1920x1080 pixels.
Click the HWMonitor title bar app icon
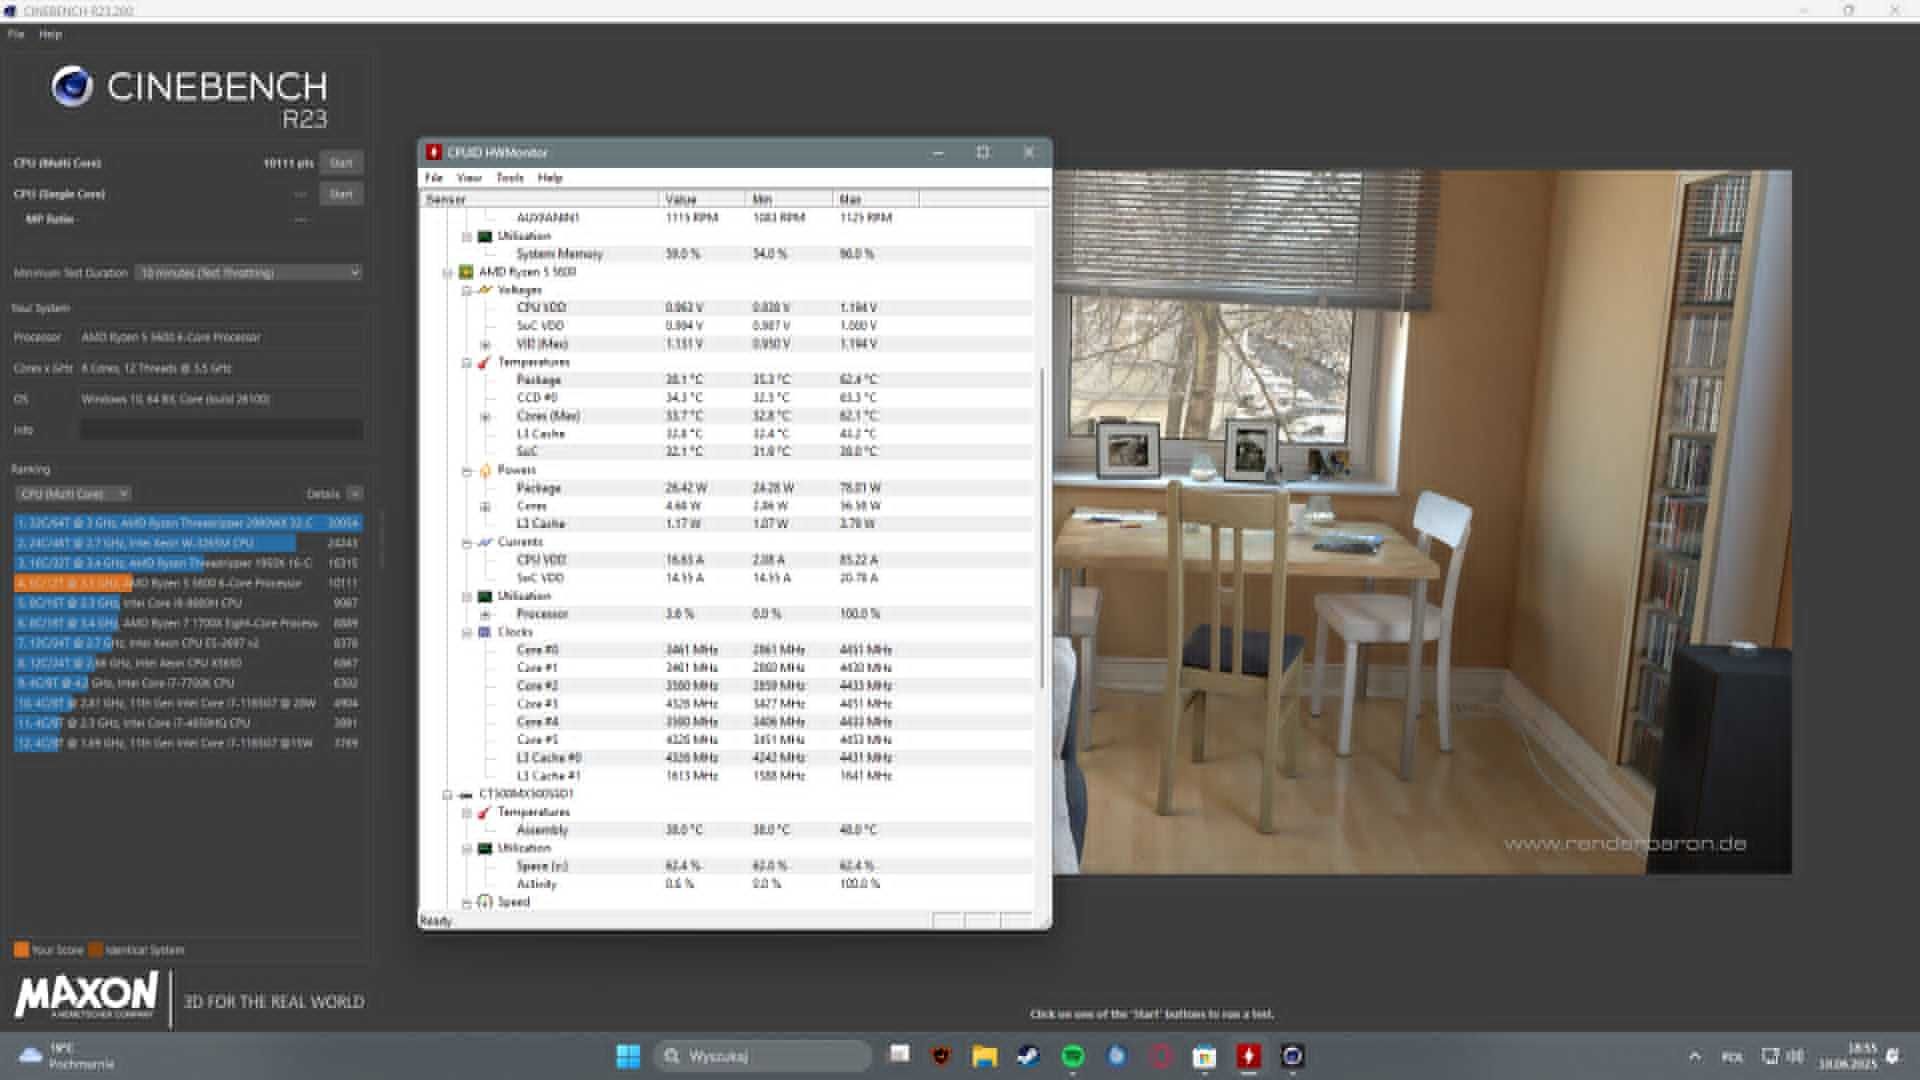433,152
